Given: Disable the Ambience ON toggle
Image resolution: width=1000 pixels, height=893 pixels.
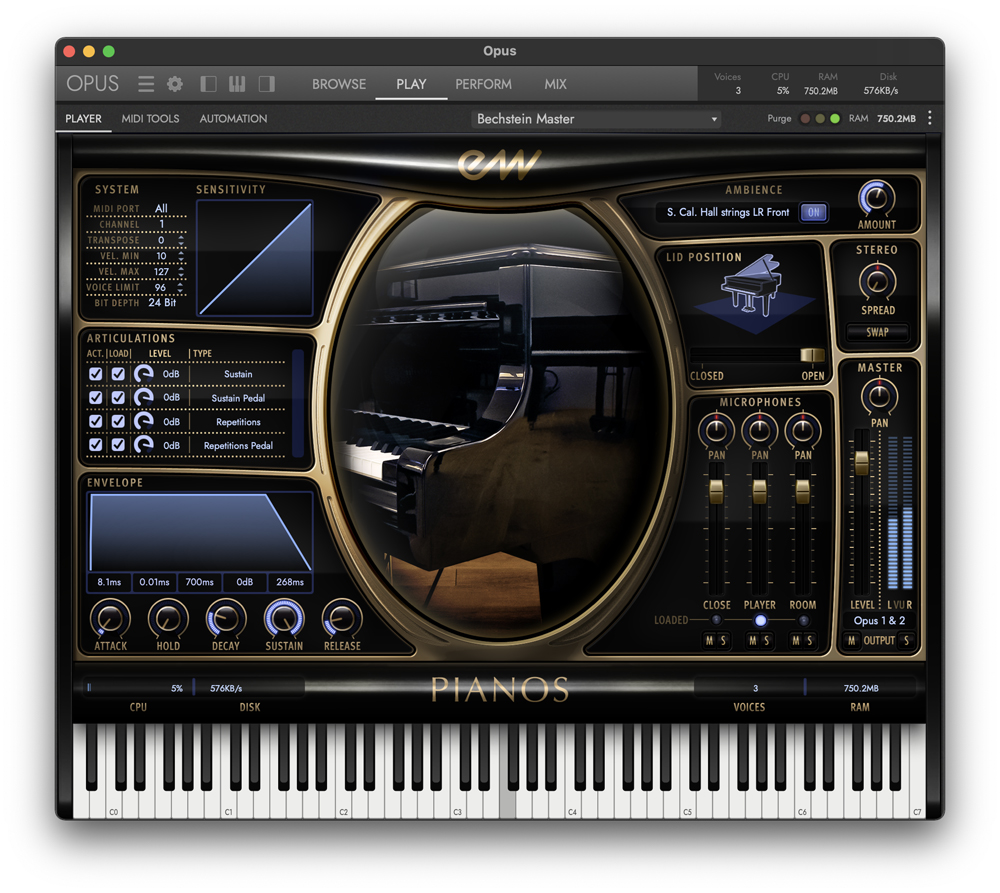Looking at the screenshot, I should 812,213.
